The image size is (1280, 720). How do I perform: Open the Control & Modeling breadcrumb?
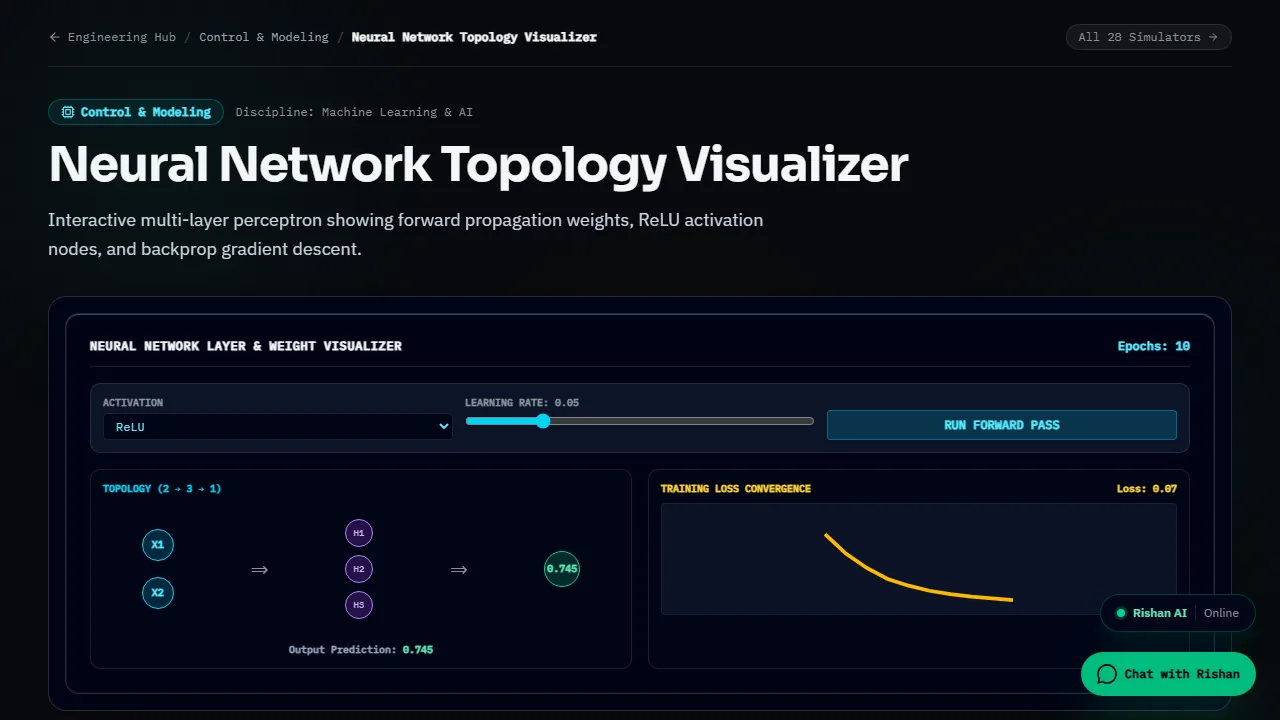(x=264, y=37)
